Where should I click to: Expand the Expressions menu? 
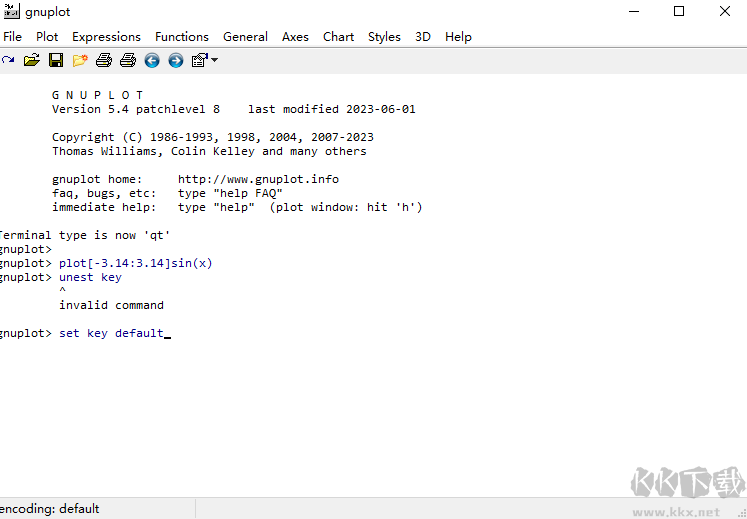pyautogui.click(x=106, y=36)
